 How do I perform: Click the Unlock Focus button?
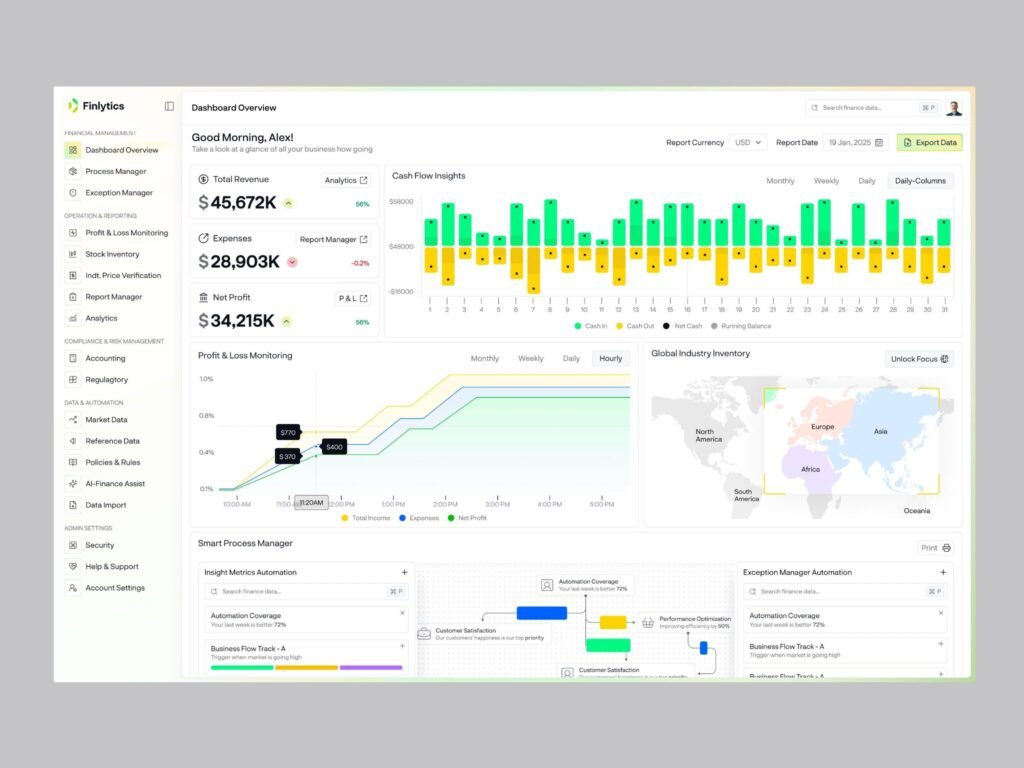pos(920,359)
